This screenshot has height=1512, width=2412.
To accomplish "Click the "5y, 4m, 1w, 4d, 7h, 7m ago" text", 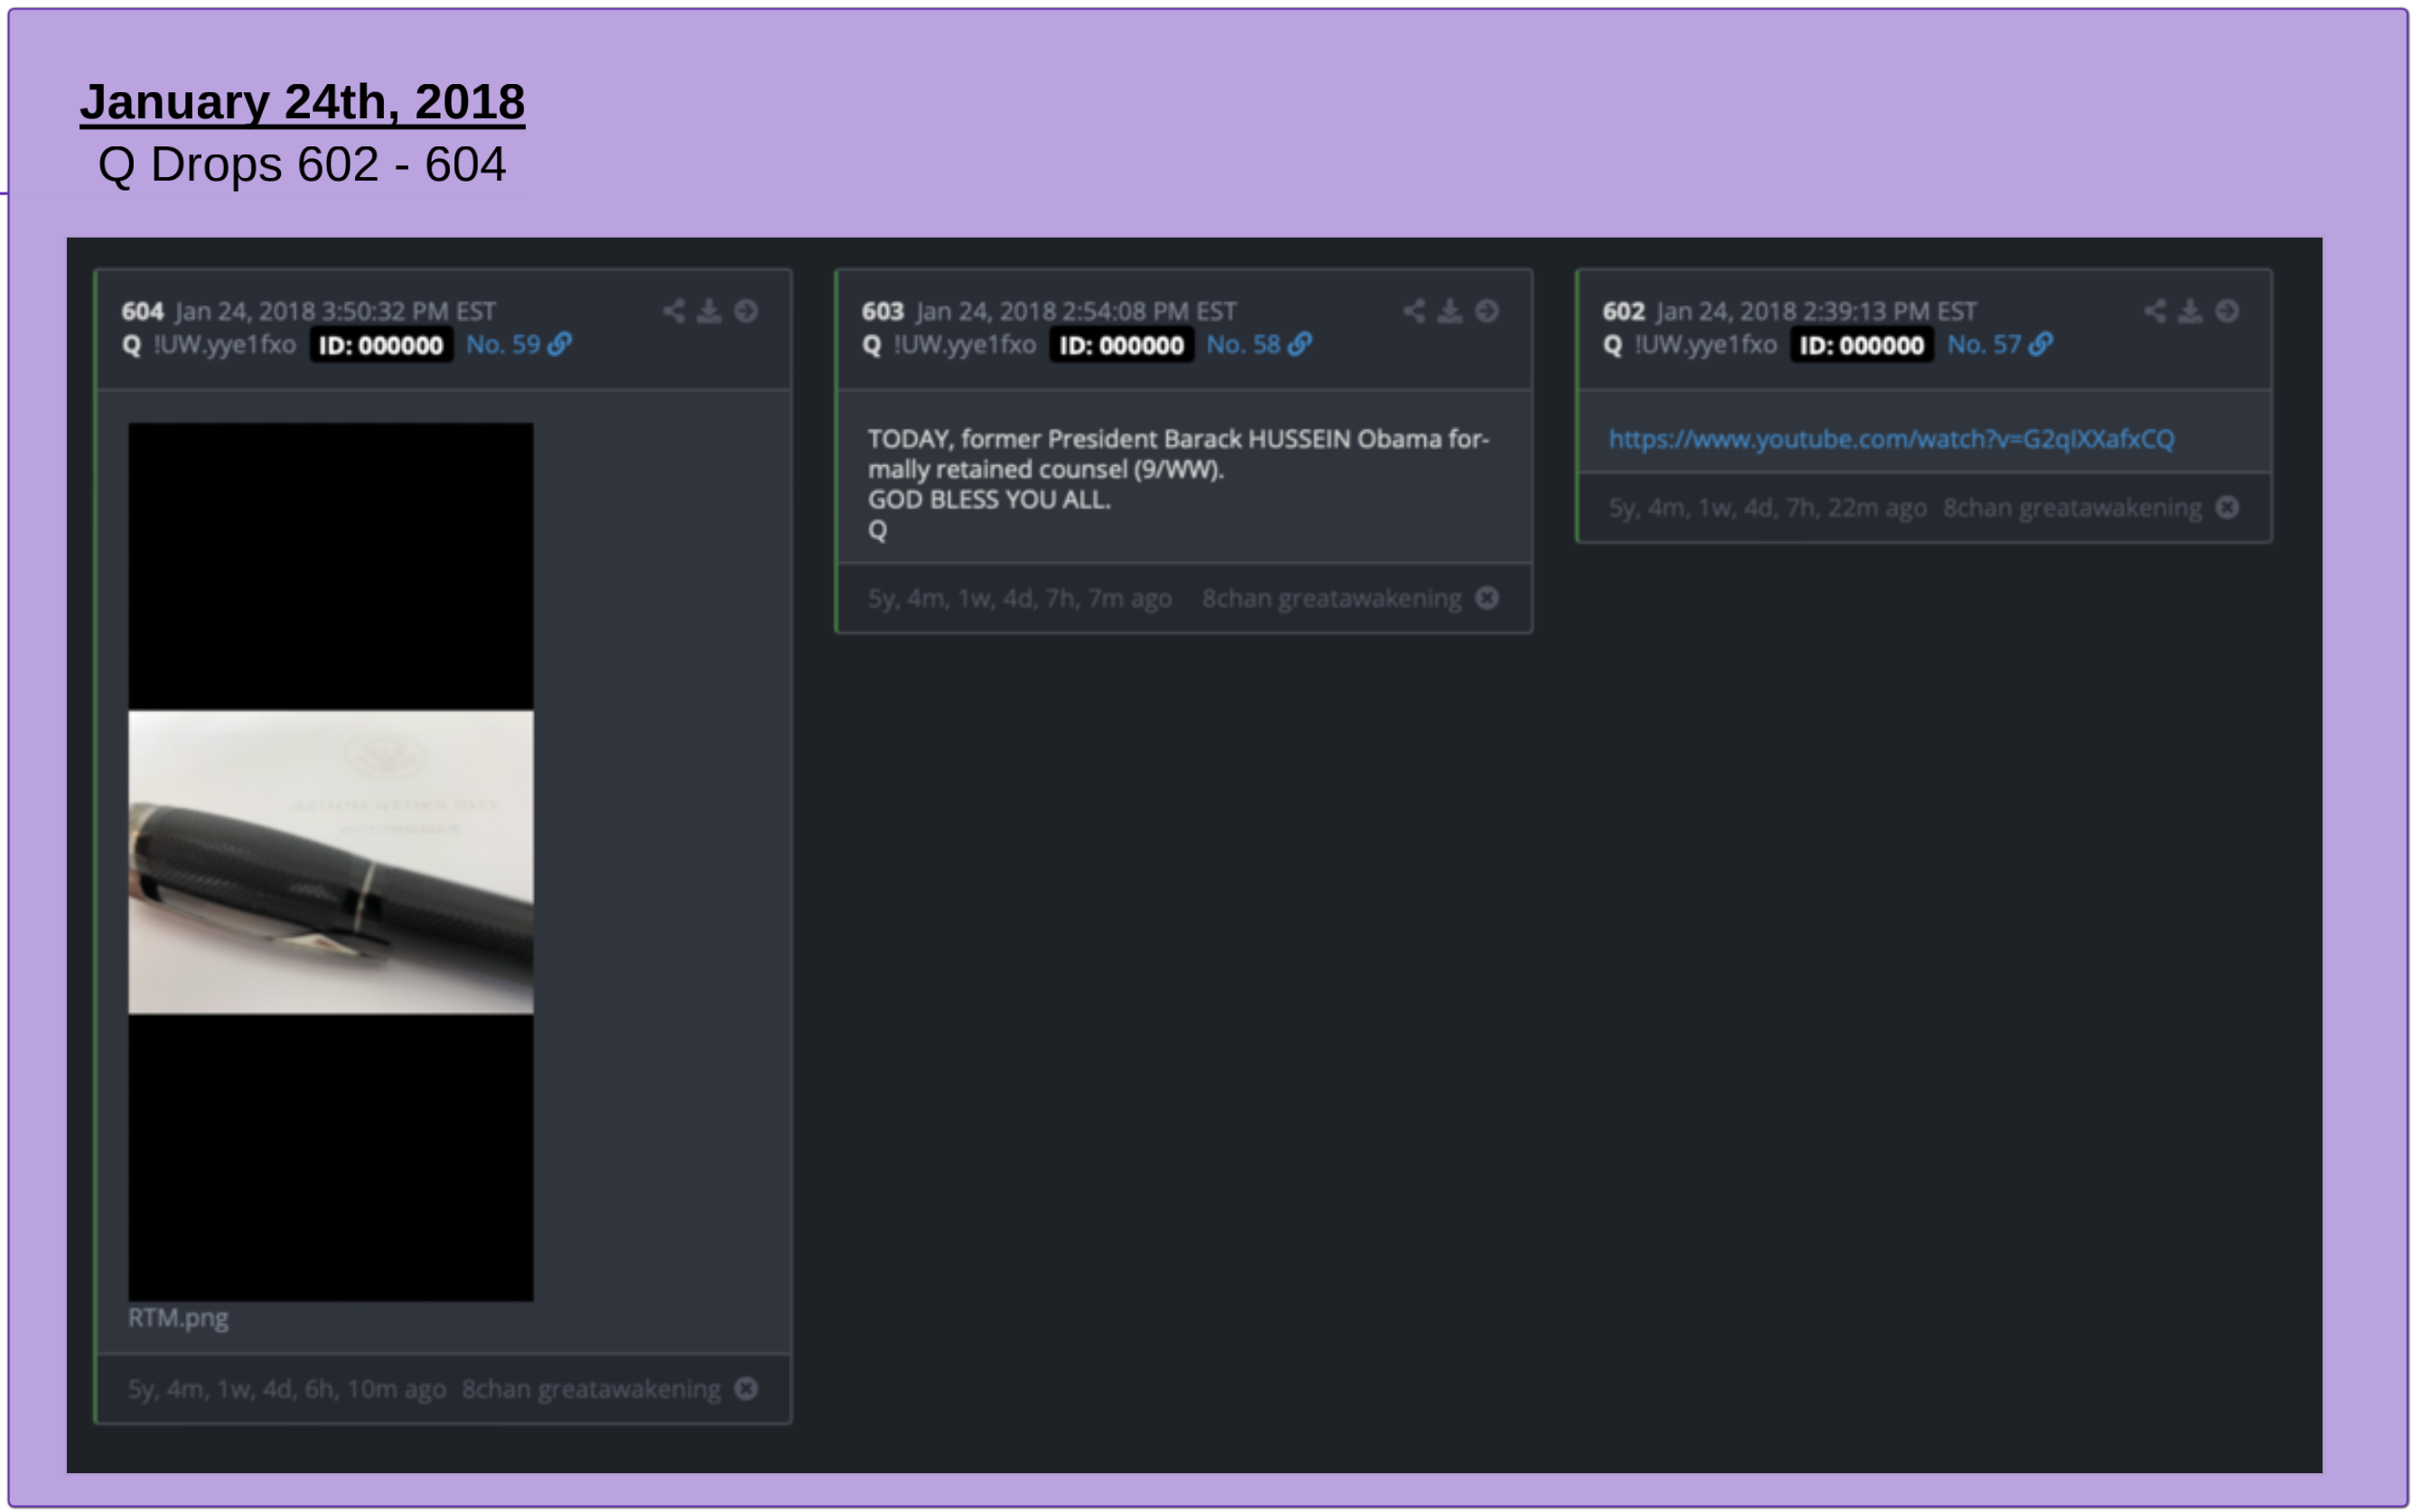I will (x=1019, y=598).
